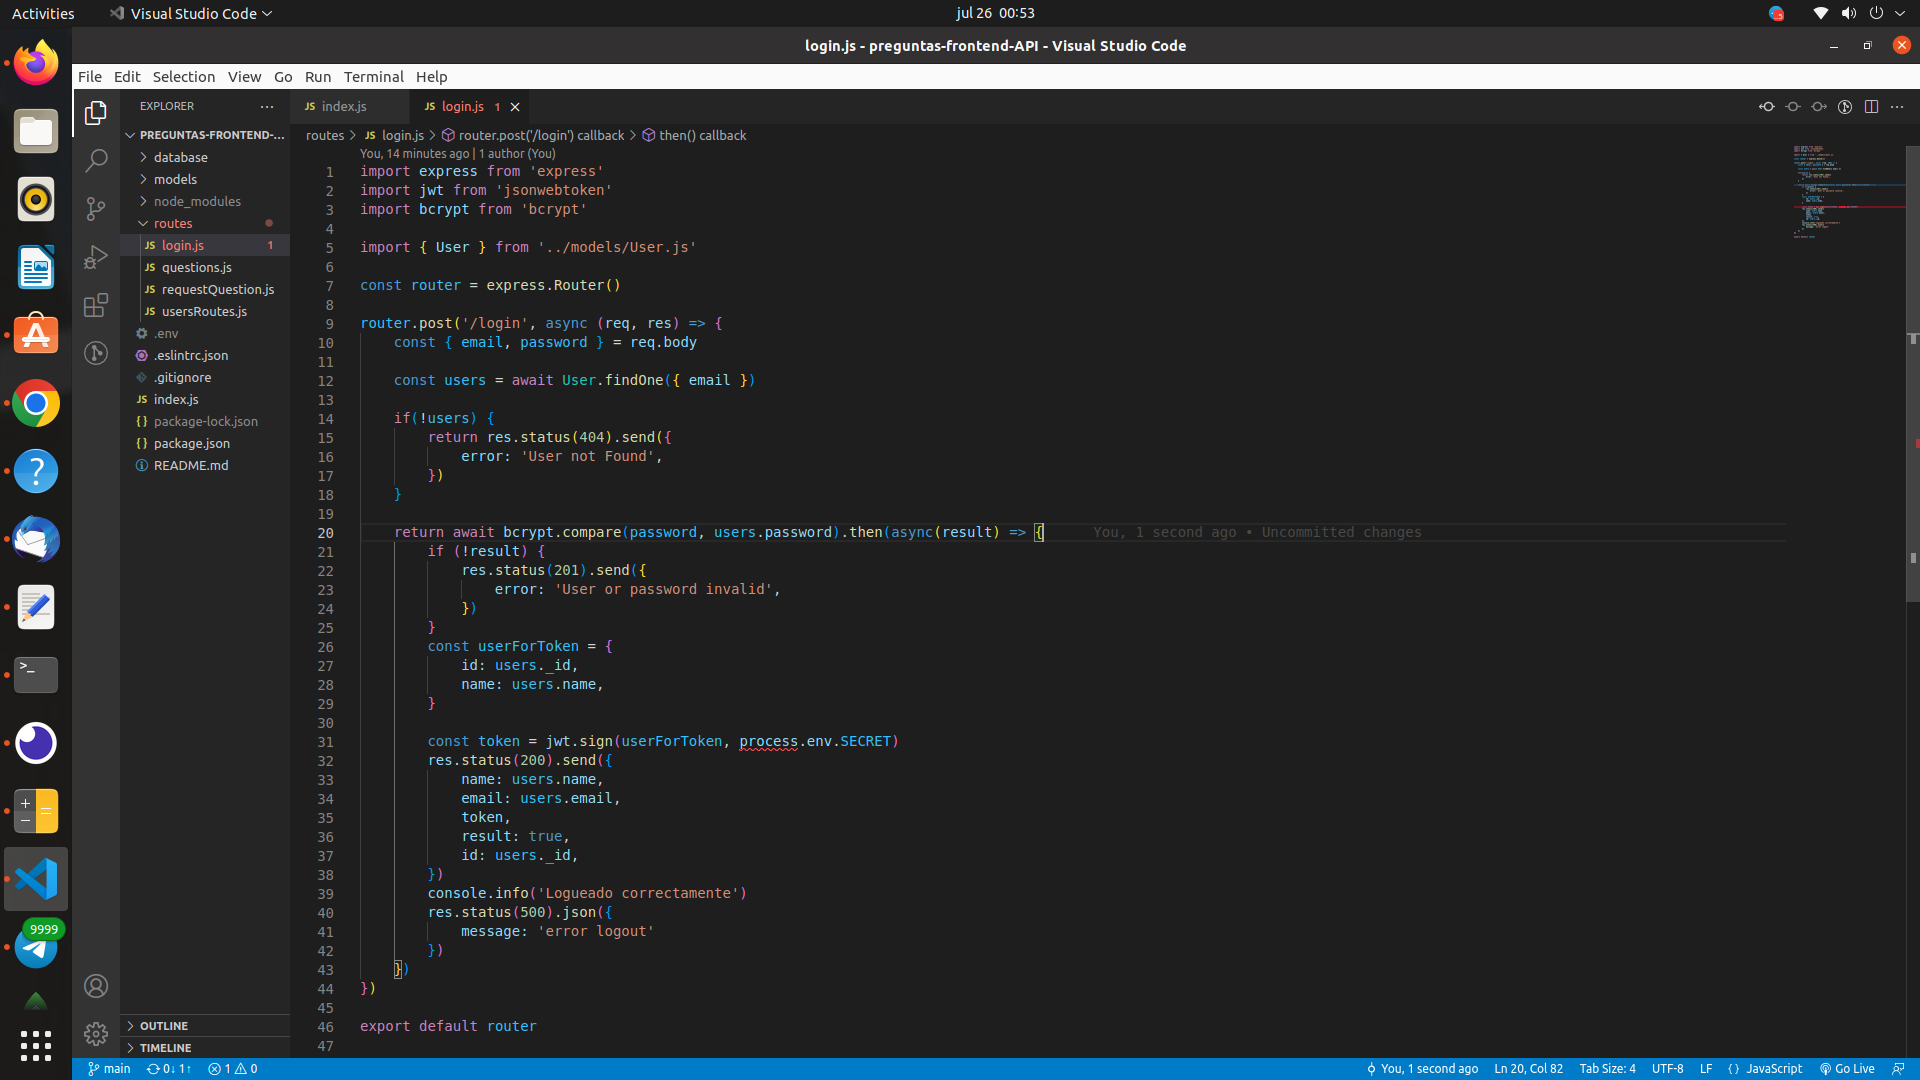Open the Extensions view
The width and height of the screenshot is (1920, 1080).
[x=96, y=305]
